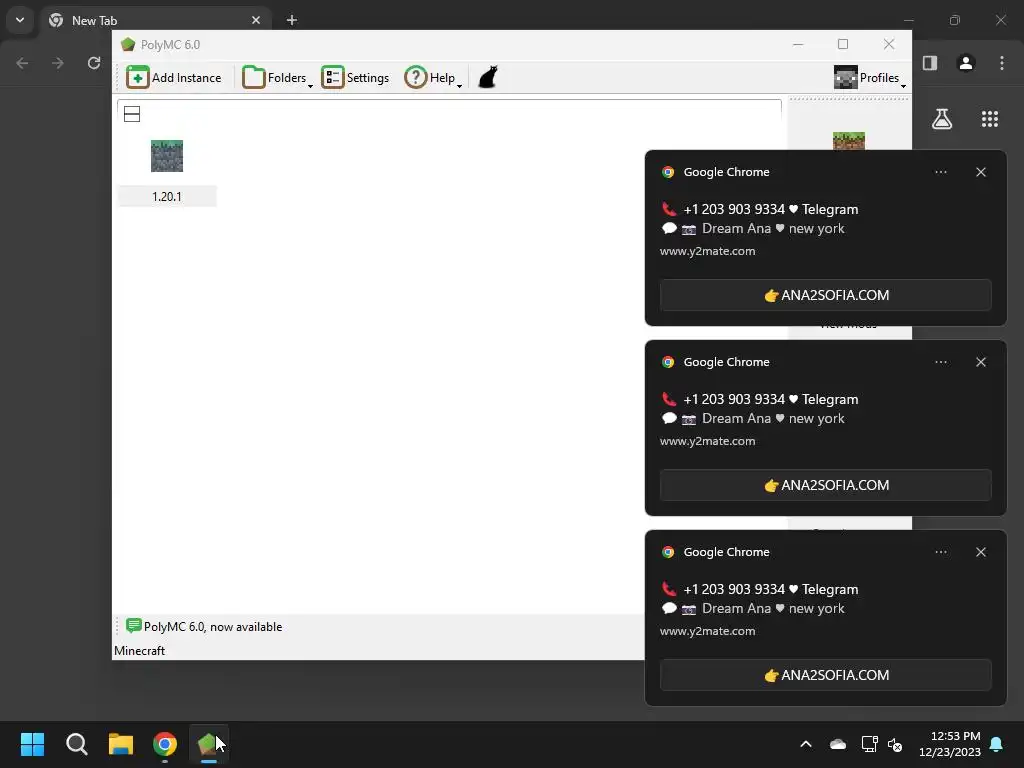Open options of the top Chrome notification
Viewport: 1024px width, 768px height.
coord(940,172)
